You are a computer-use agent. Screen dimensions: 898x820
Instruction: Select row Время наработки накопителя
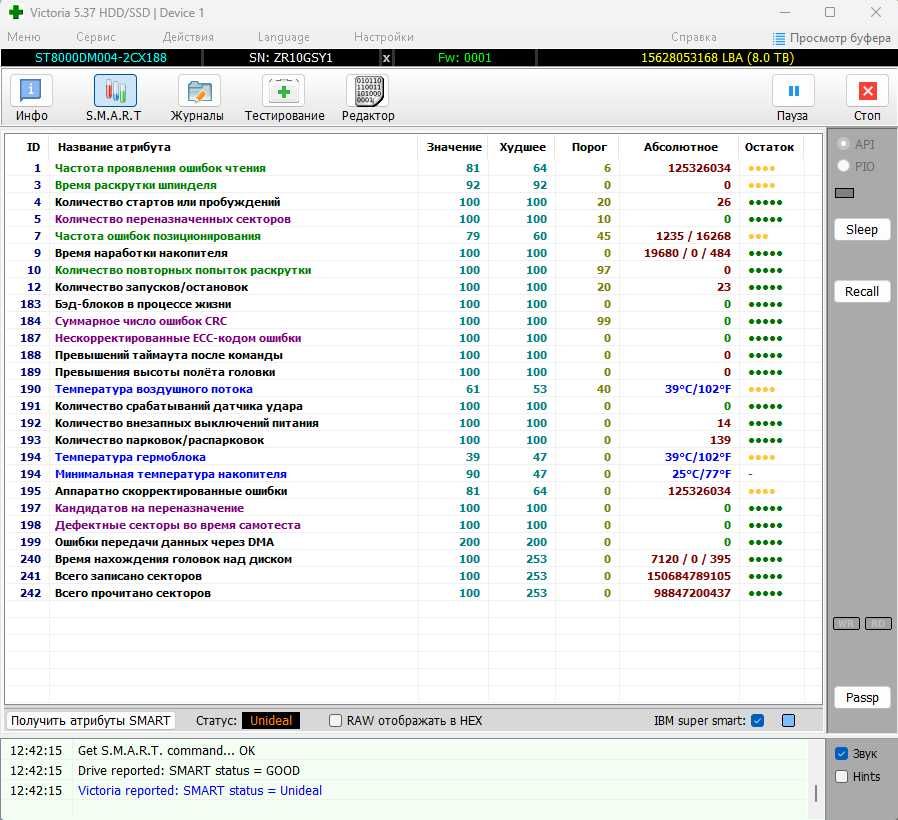pyautogui.click(x=412, y=253)
